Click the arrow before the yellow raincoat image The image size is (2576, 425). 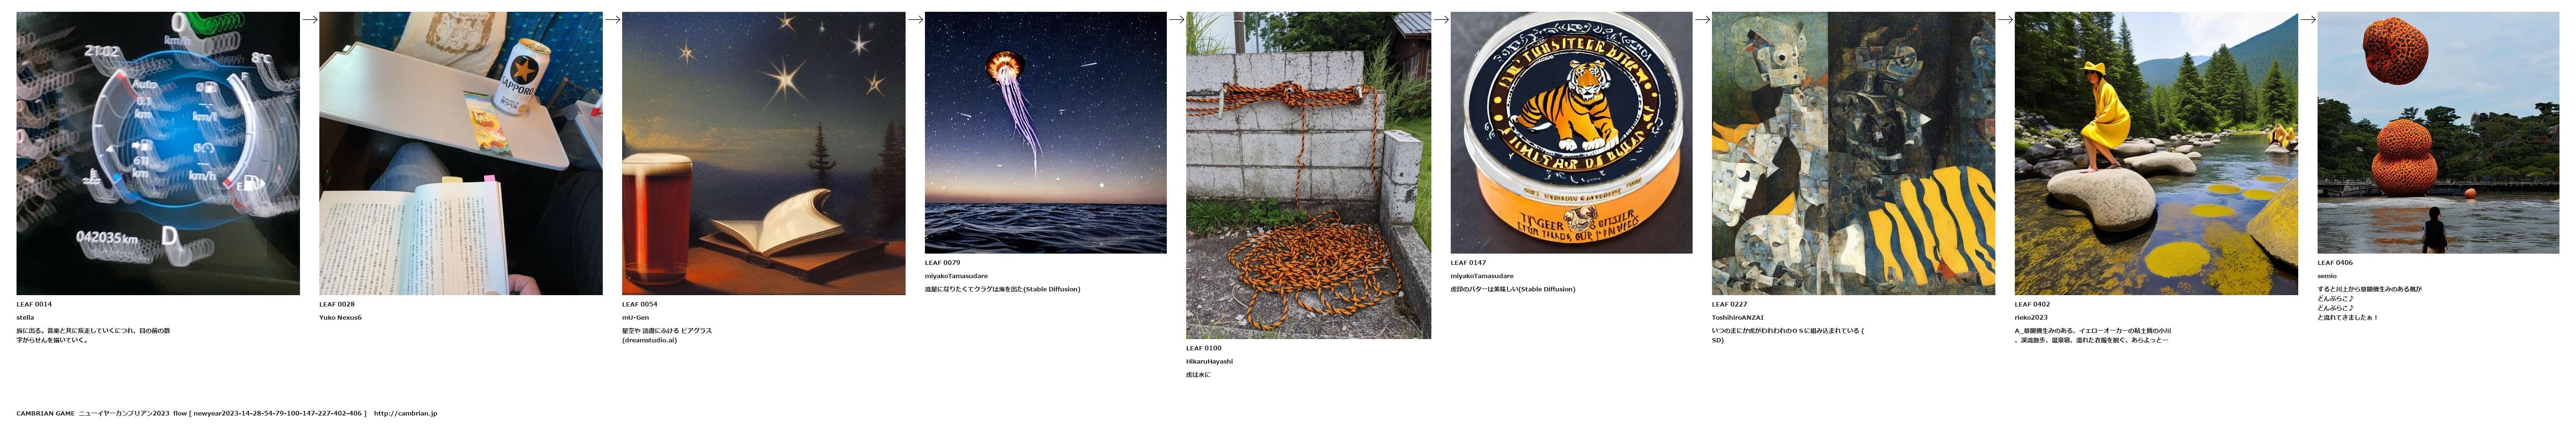click(2005, 19)
